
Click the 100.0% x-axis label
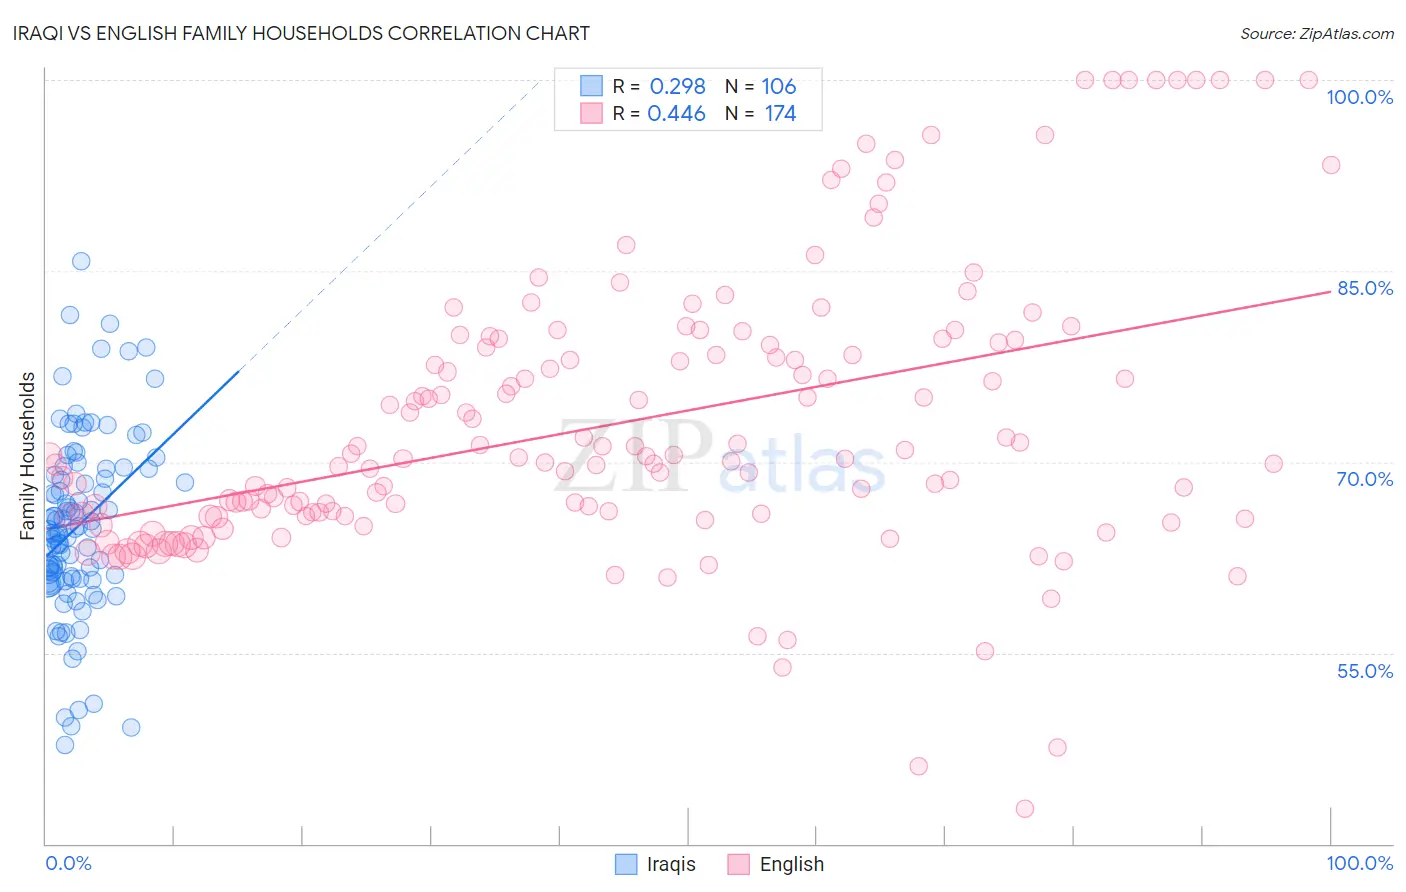(x=1359, y=863)
